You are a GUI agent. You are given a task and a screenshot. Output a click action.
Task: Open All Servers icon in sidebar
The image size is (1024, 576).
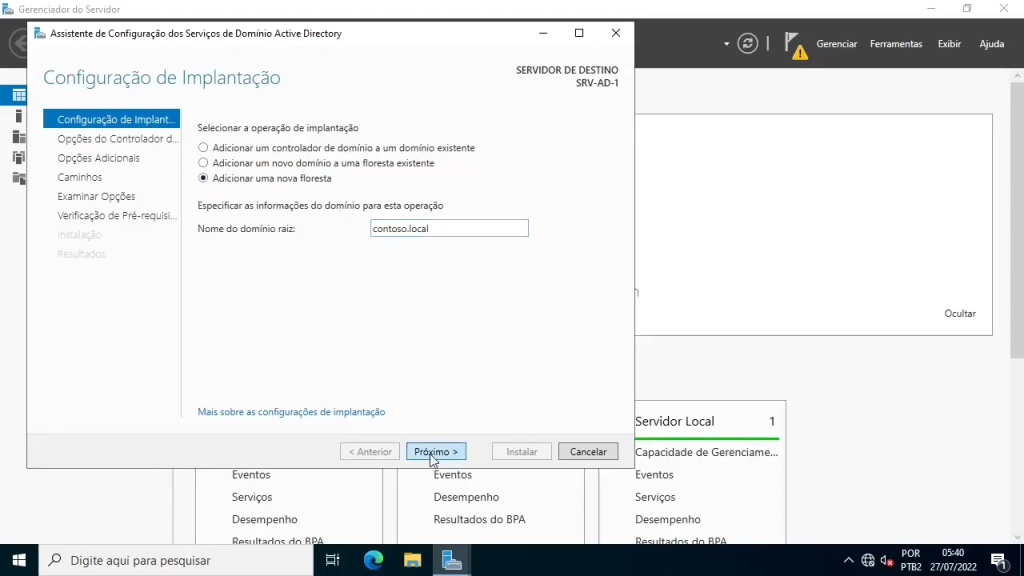click(x=19, y=136)
